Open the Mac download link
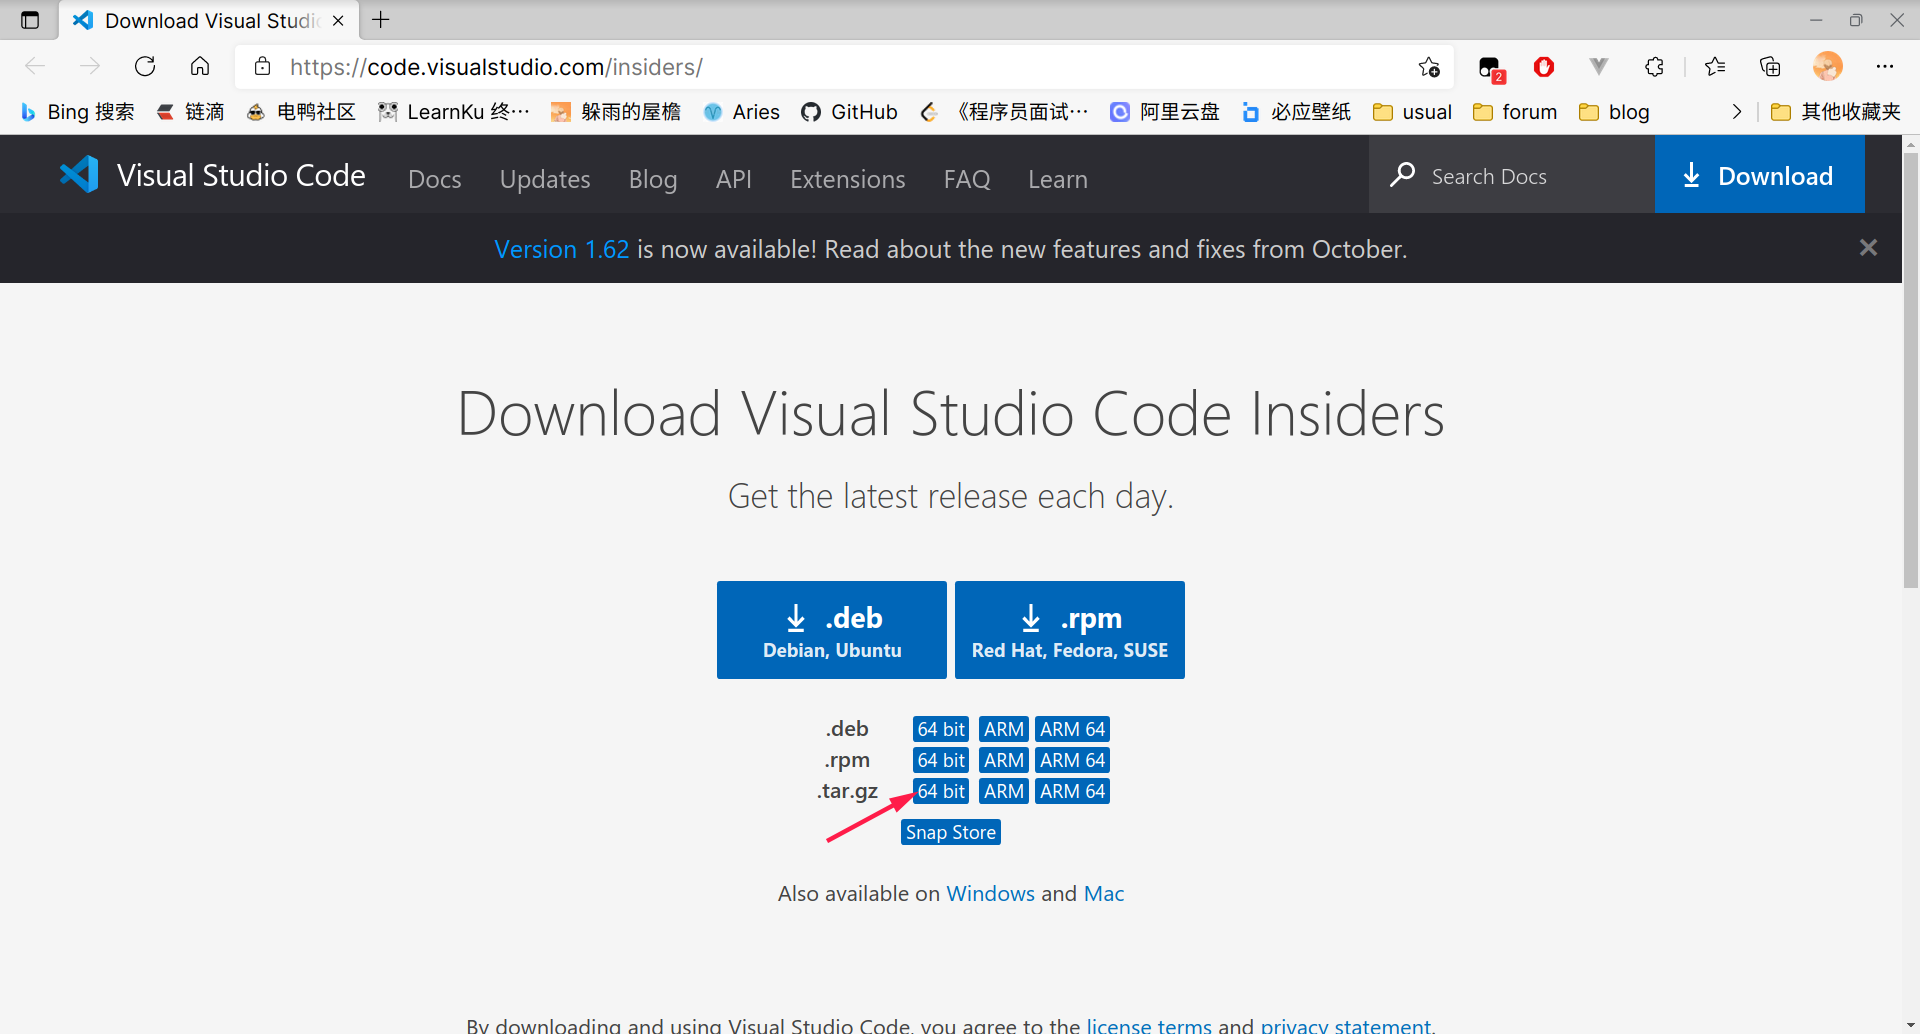This screenshot has width=1920, height=1034. pyautogui.click(x=1104, y=893)
